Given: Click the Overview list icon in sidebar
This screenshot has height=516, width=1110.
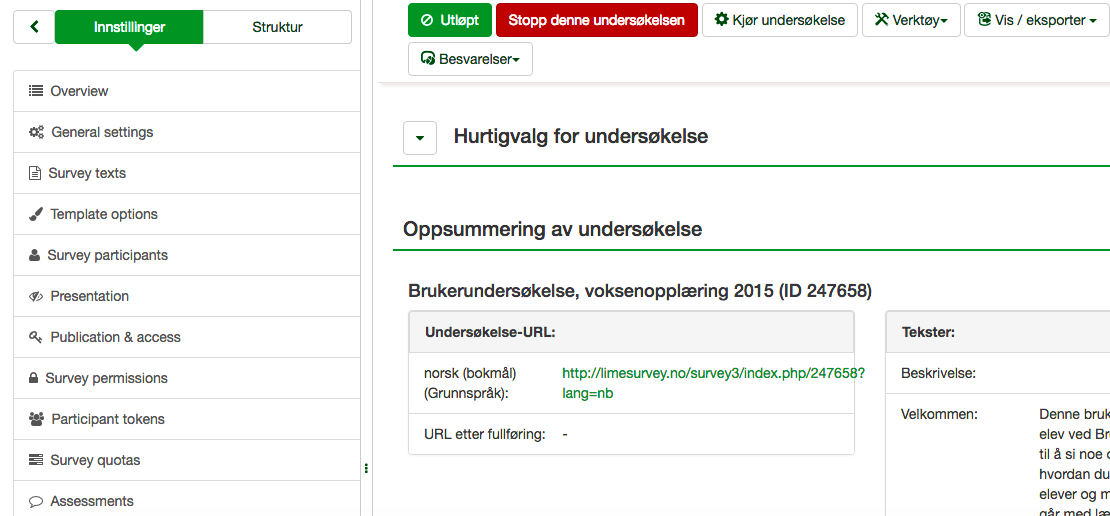Looking at the screenshot, I should 36,91.
